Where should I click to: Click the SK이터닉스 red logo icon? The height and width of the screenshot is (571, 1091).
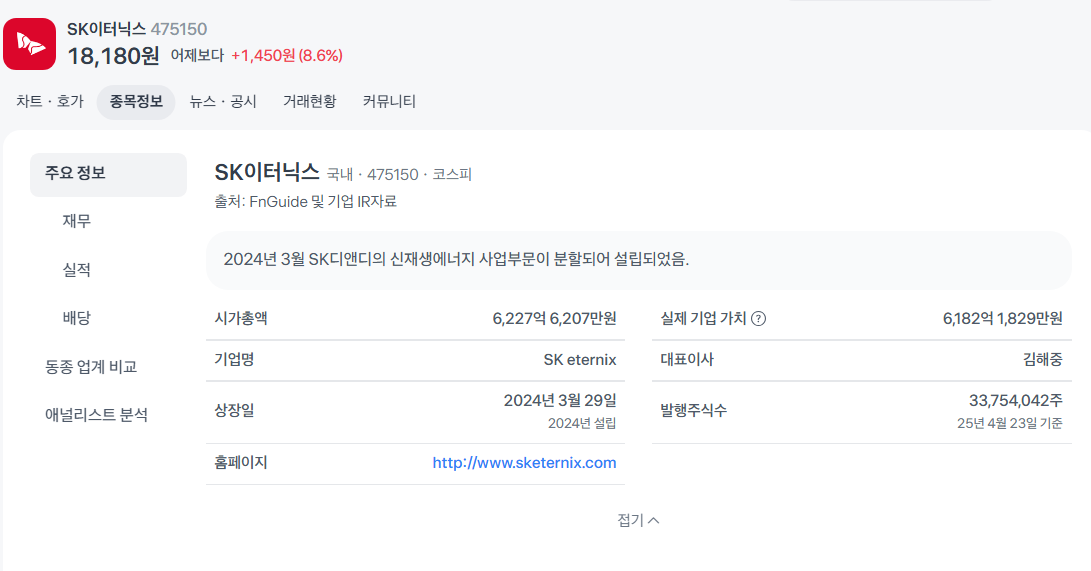pyautogui.click(x=29, y=44)
